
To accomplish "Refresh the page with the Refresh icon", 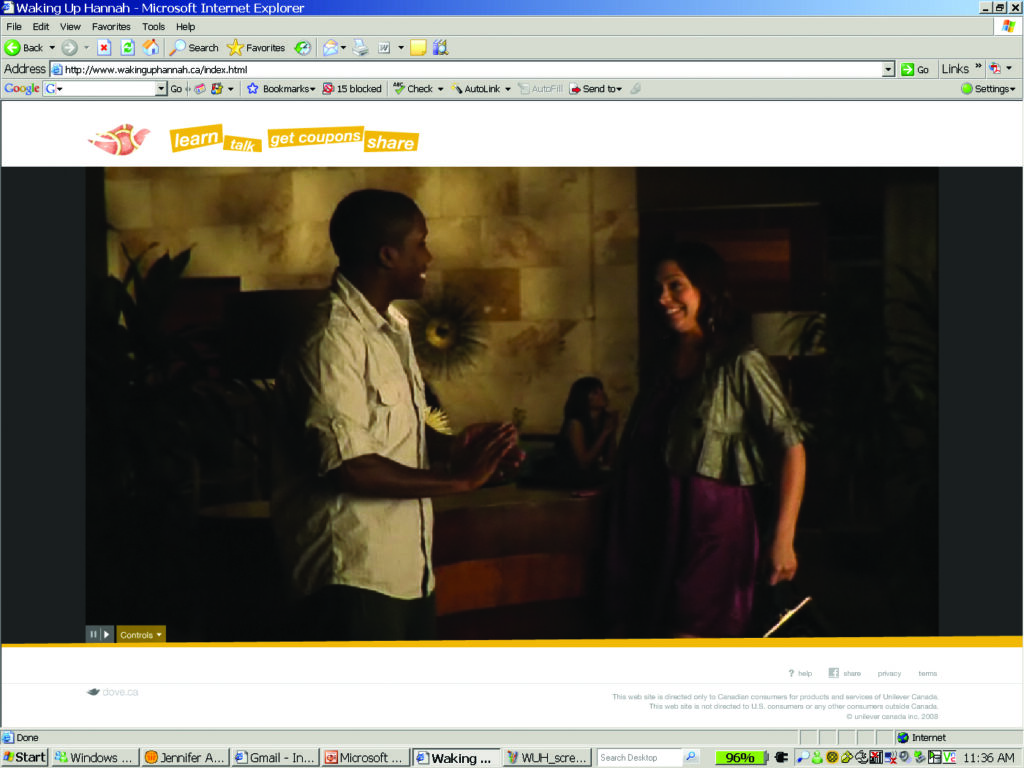I will (x=128, y=48).
